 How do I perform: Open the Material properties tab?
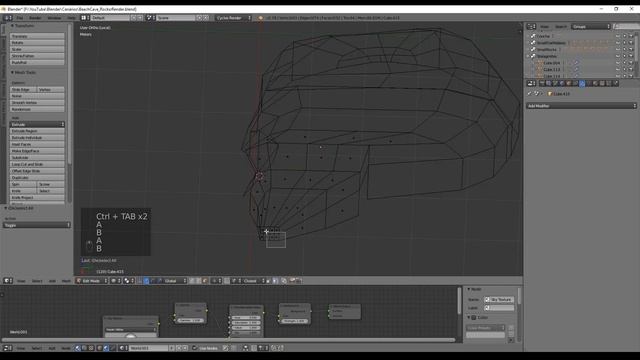[x=596, y=83]
